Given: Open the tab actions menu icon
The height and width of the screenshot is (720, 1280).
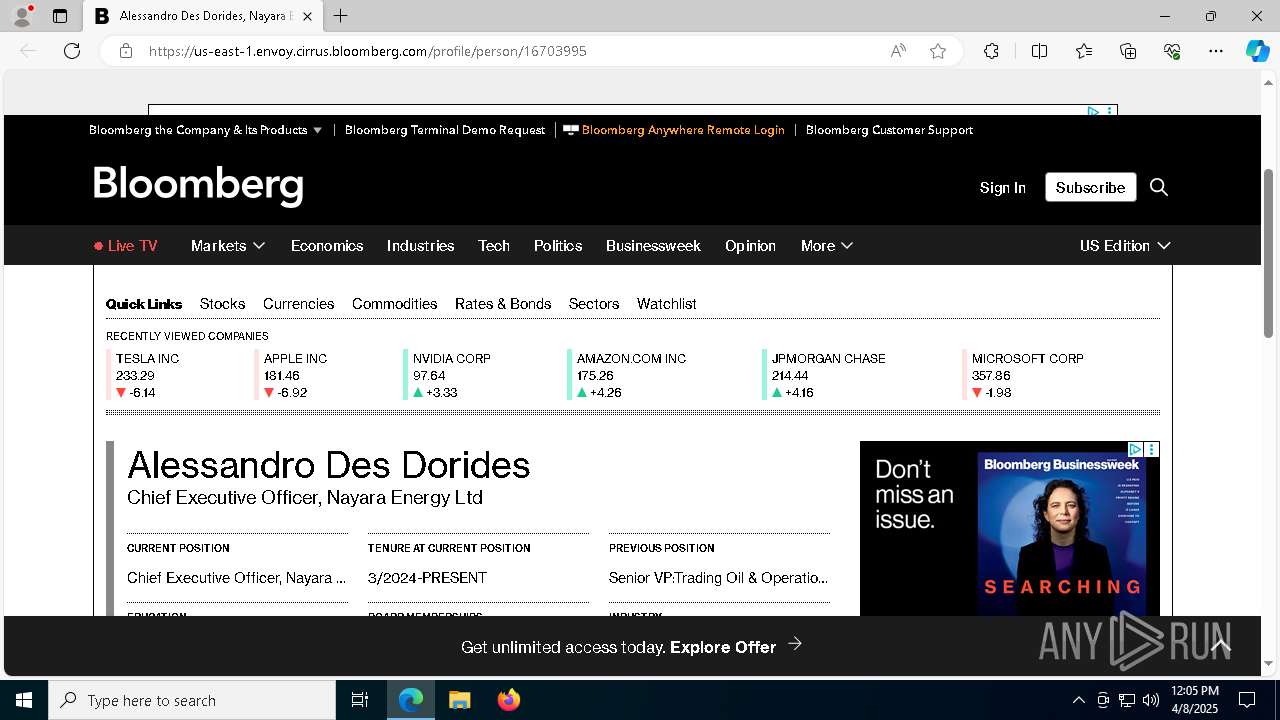Looking at the screenshot, I should [60, 16].
